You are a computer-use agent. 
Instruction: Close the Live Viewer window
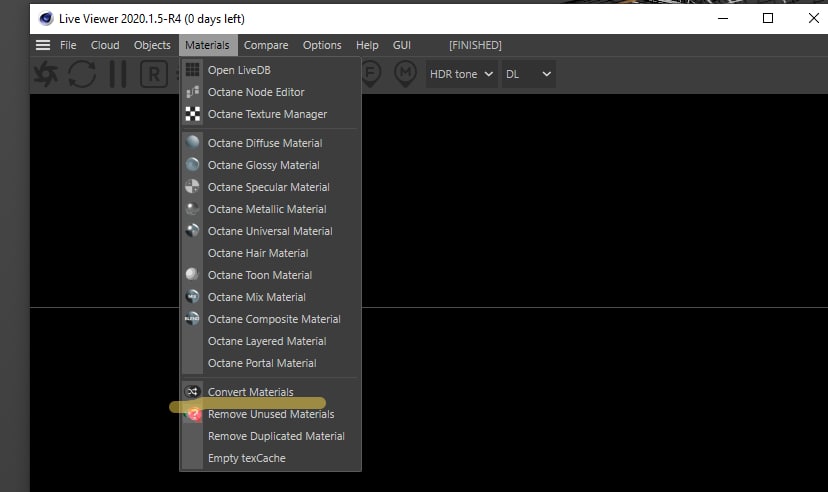point(813,18)
